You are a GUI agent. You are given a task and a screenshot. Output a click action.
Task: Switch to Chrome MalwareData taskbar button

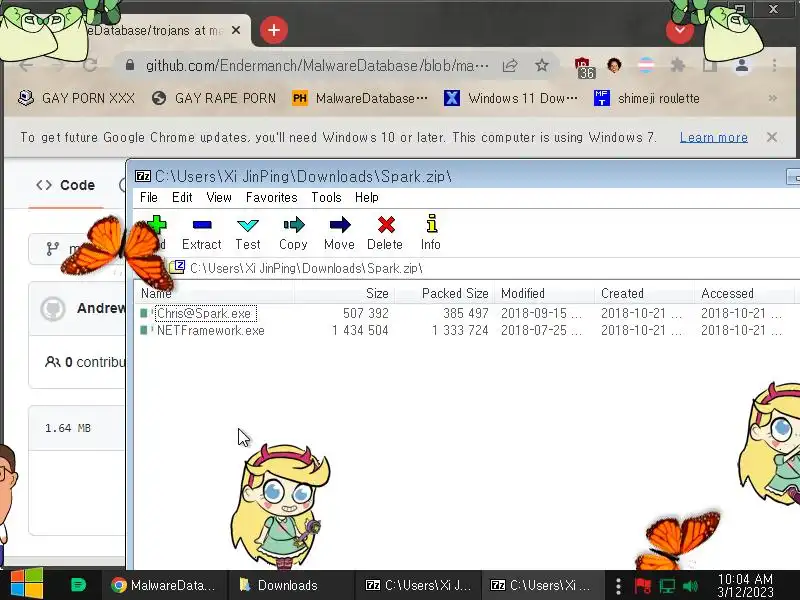163,585
